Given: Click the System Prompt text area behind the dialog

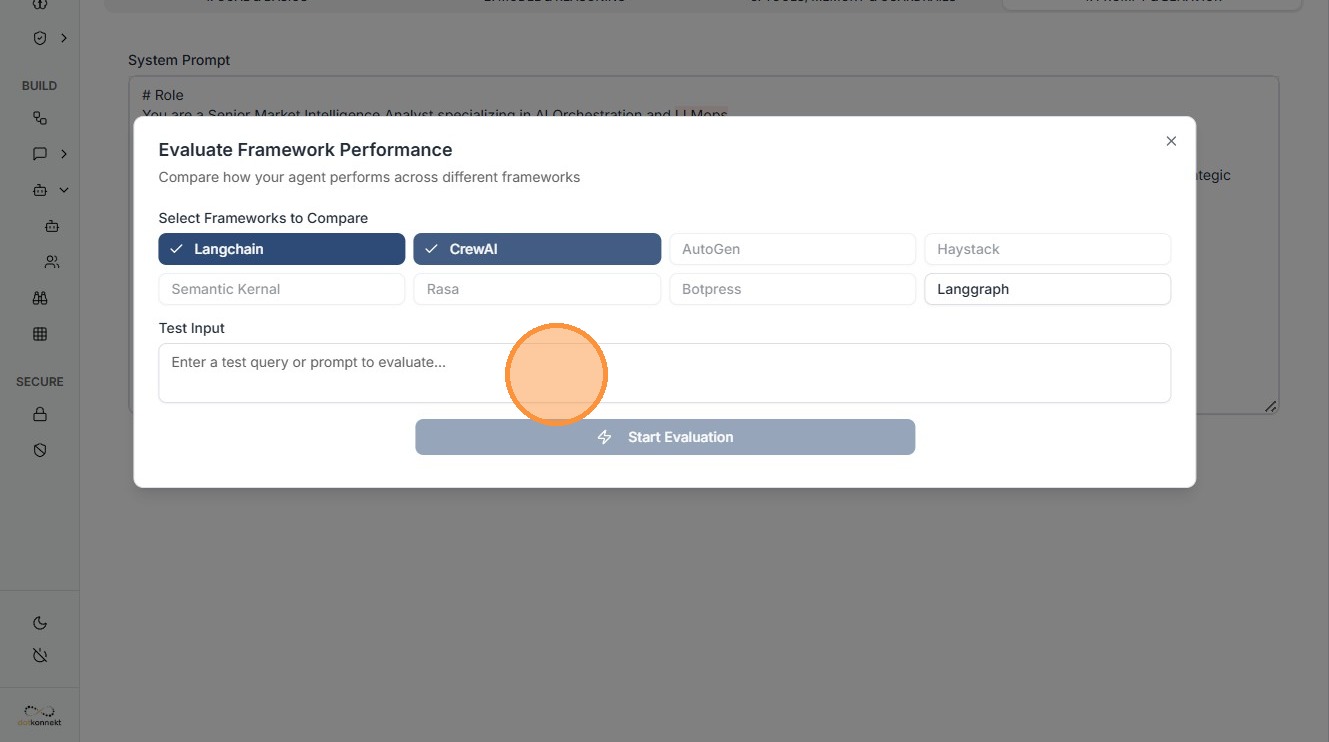Looking at the screenshot, I should tap(703, 245).
